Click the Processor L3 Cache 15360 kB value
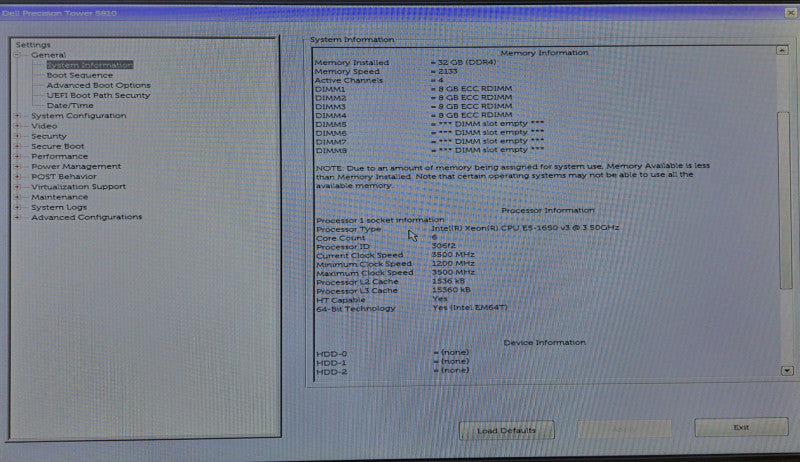This screenshot has height=462, width=800. [x=452, y=290]
